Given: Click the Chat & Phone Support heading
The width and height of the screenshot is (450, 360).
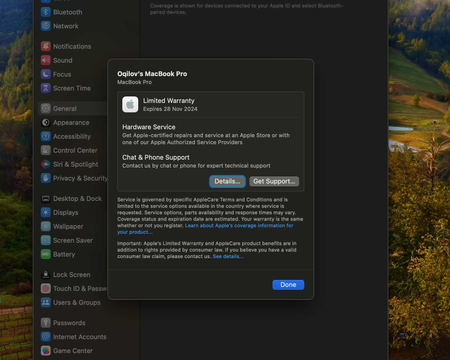Looking at the screenshot, I should pyautogui.click(x=156, y=157).
